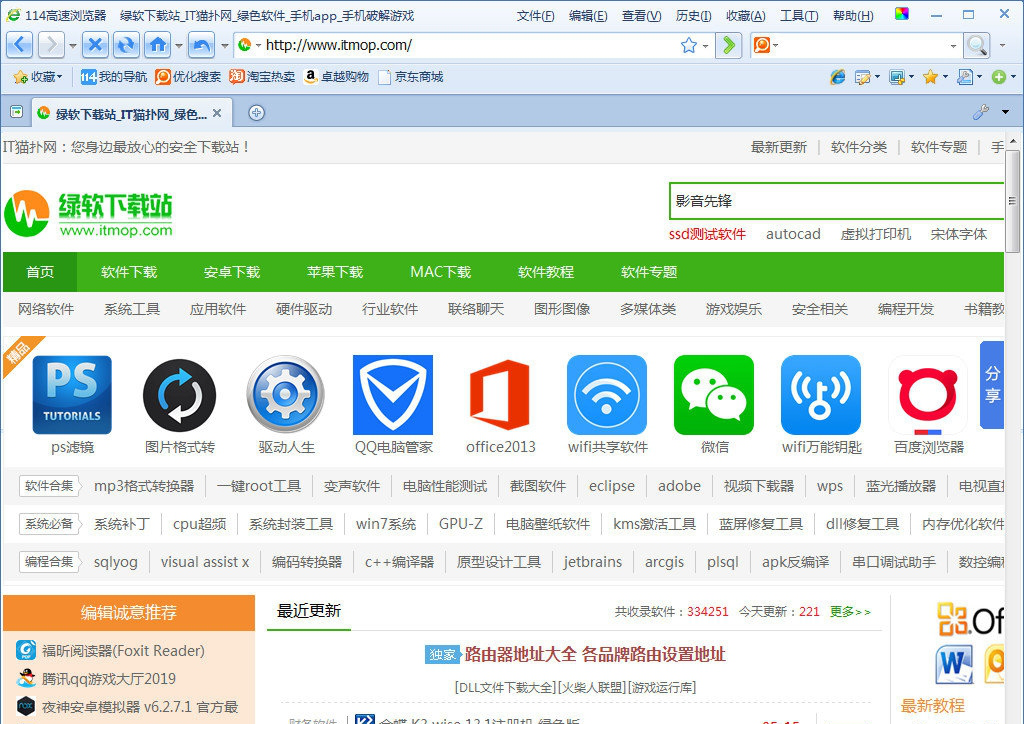Stop loading with the X toolbar button

point(95,45)
